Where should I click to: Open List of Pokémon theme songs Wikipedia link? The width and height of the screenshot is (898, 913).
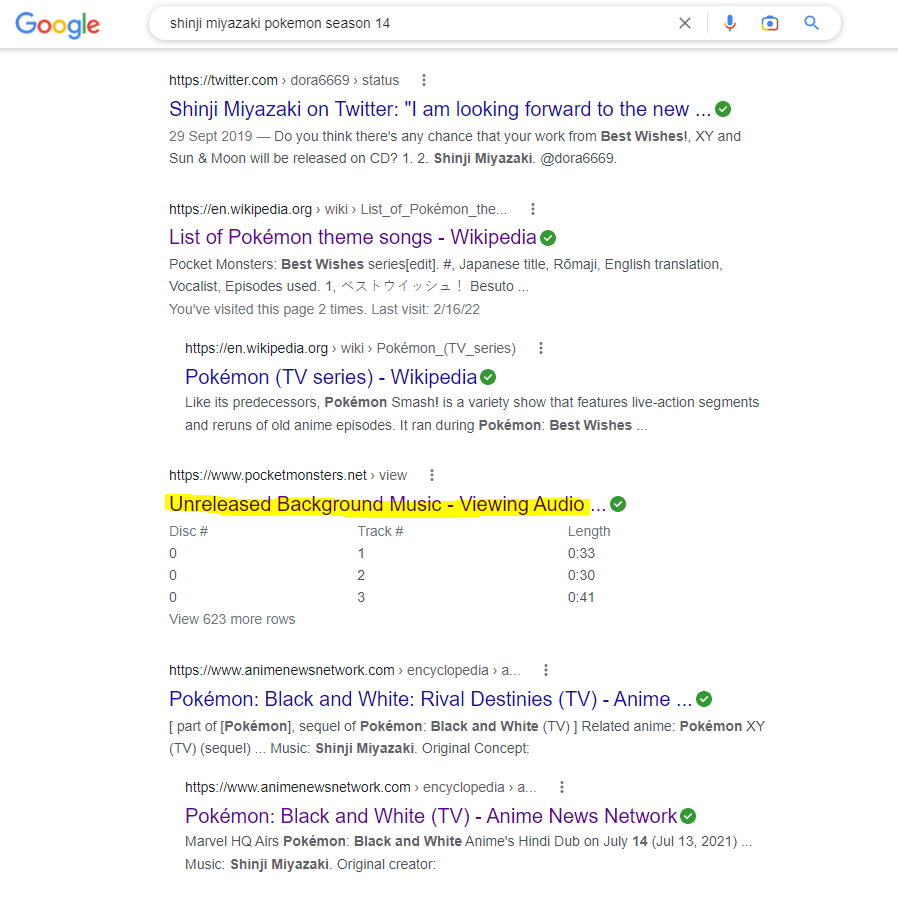pyautogui.click(x=352, y=238)
